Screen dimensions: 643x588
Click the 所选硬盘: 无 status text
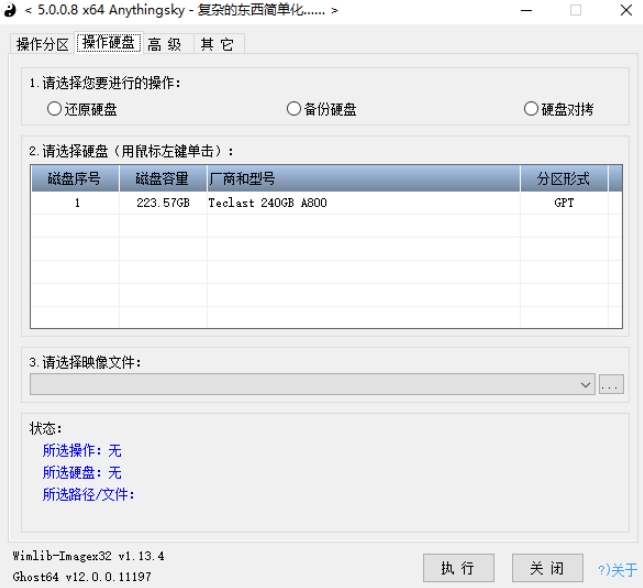(82, 472)
